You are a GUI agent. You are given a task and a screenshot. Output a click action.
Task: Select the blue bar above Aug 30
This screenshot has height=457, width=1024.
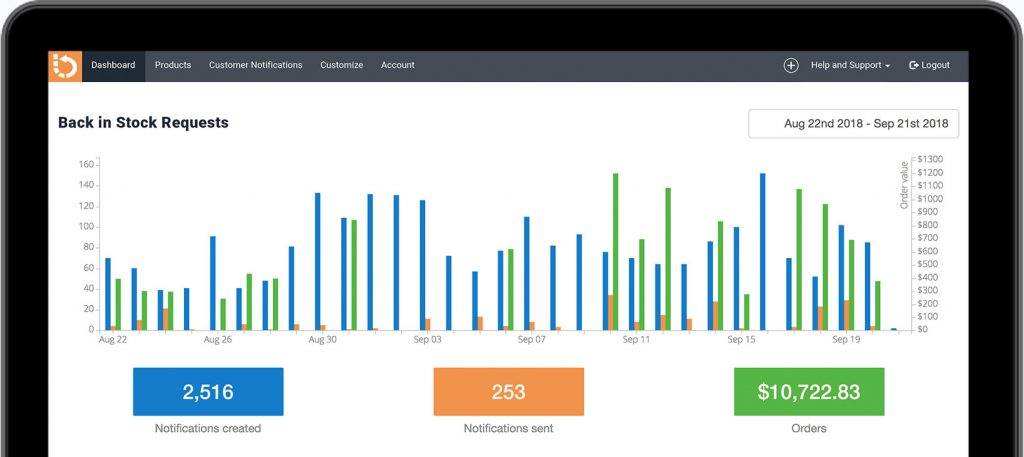tap(318, 260)
